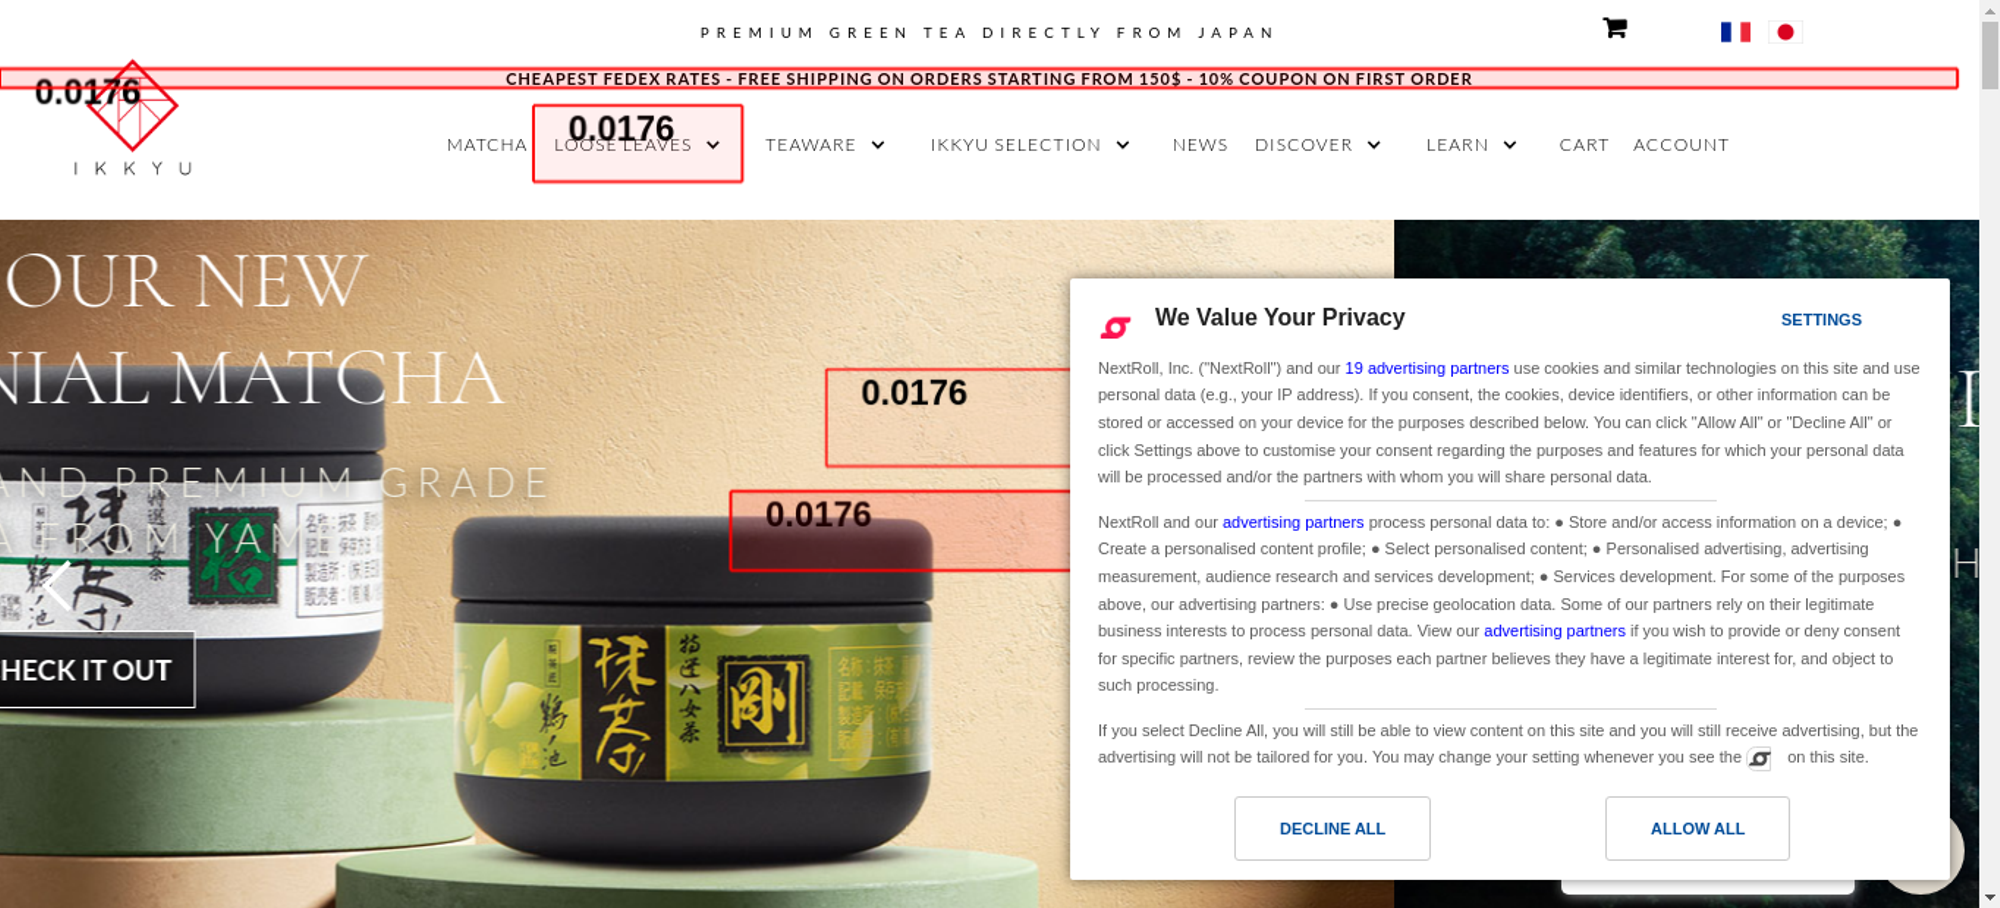Switch to Japanese language flag
The height and width of the screenshot is (908, 2000).
point(1785,32)
